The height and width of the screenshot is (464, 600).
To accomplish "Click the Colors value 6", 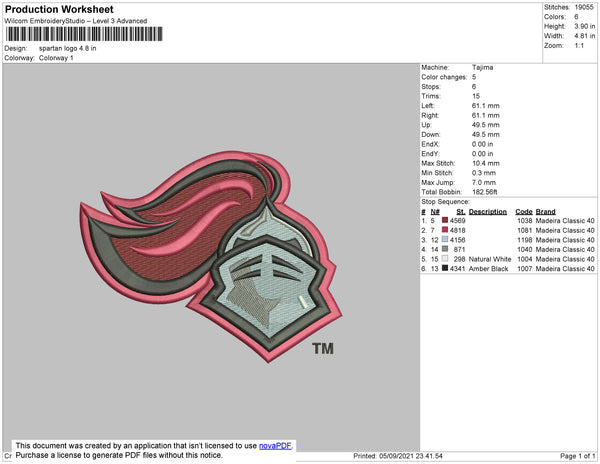I will click(x=576, y=17).
